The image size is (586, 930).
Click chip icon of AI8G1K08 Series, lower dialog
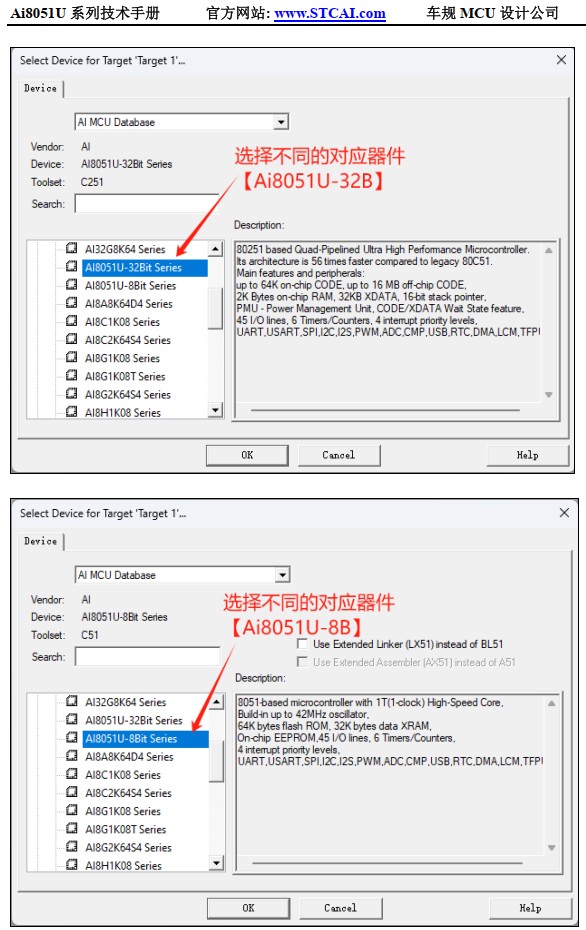coord(72,810)
